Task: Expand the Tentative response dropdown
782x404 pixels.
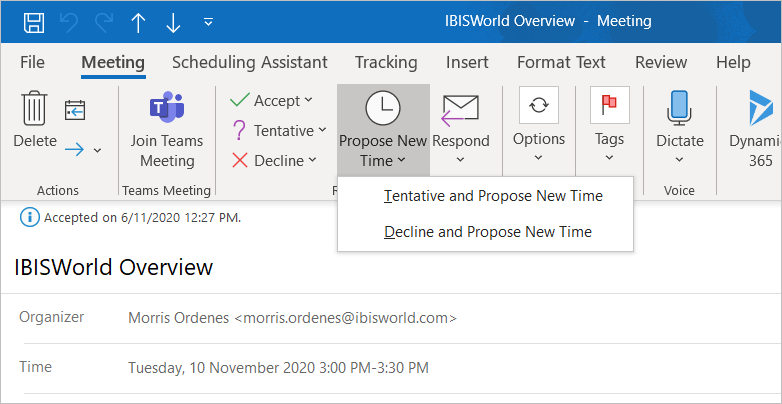Action: click(x=322, y=130)
